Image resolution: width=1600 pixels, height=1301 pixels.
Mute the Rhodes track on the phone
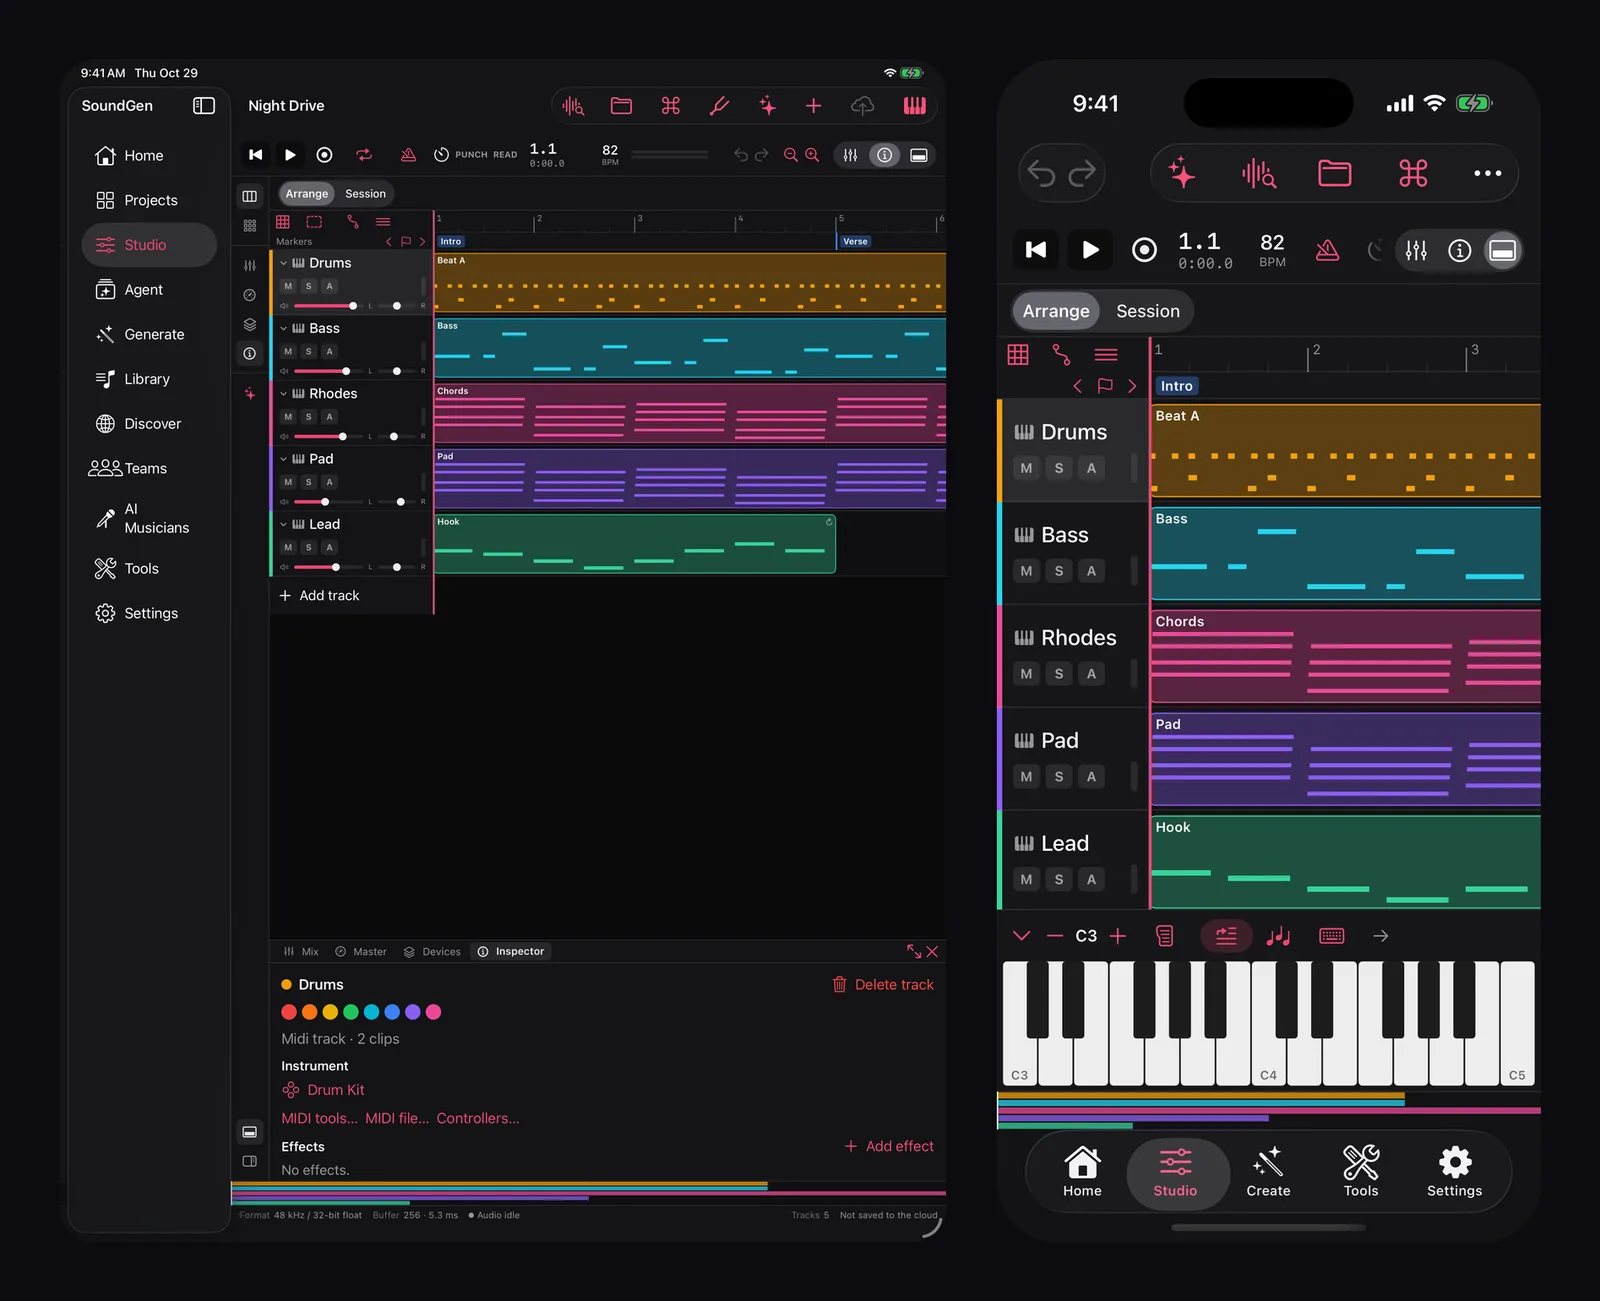(1026, 674)
